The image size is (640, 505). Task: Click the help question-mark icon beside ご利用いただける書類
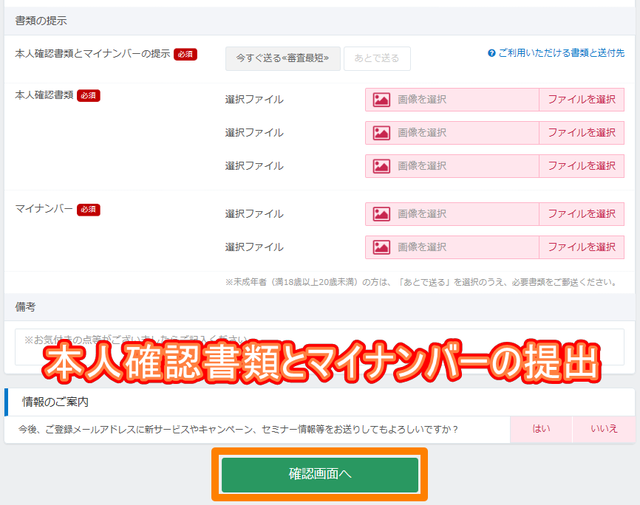(x=491, y=53)
